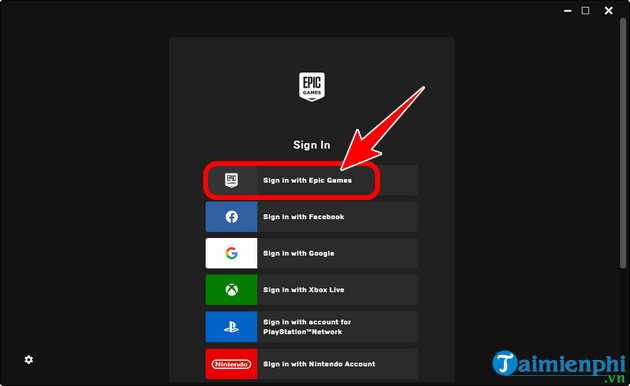Open settings via the gear icon
The width and height of the screenshot is (630, 386).
(x=29, y=359)
